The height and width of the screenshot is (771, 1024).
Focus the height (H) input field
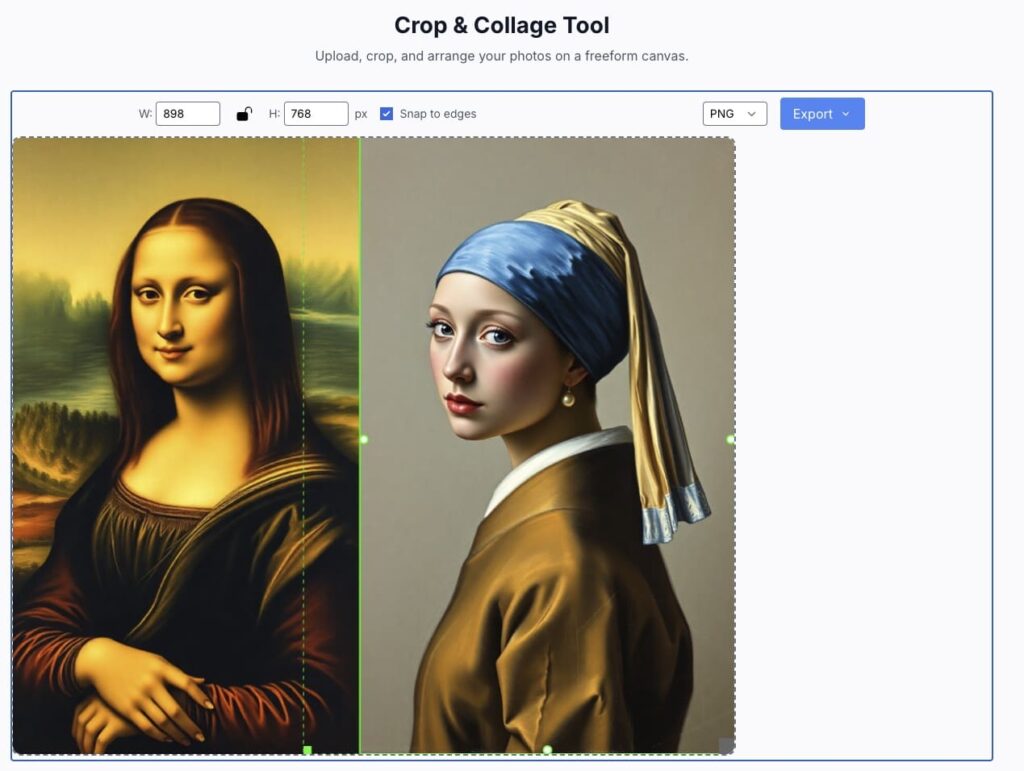(x=316, y=114)
